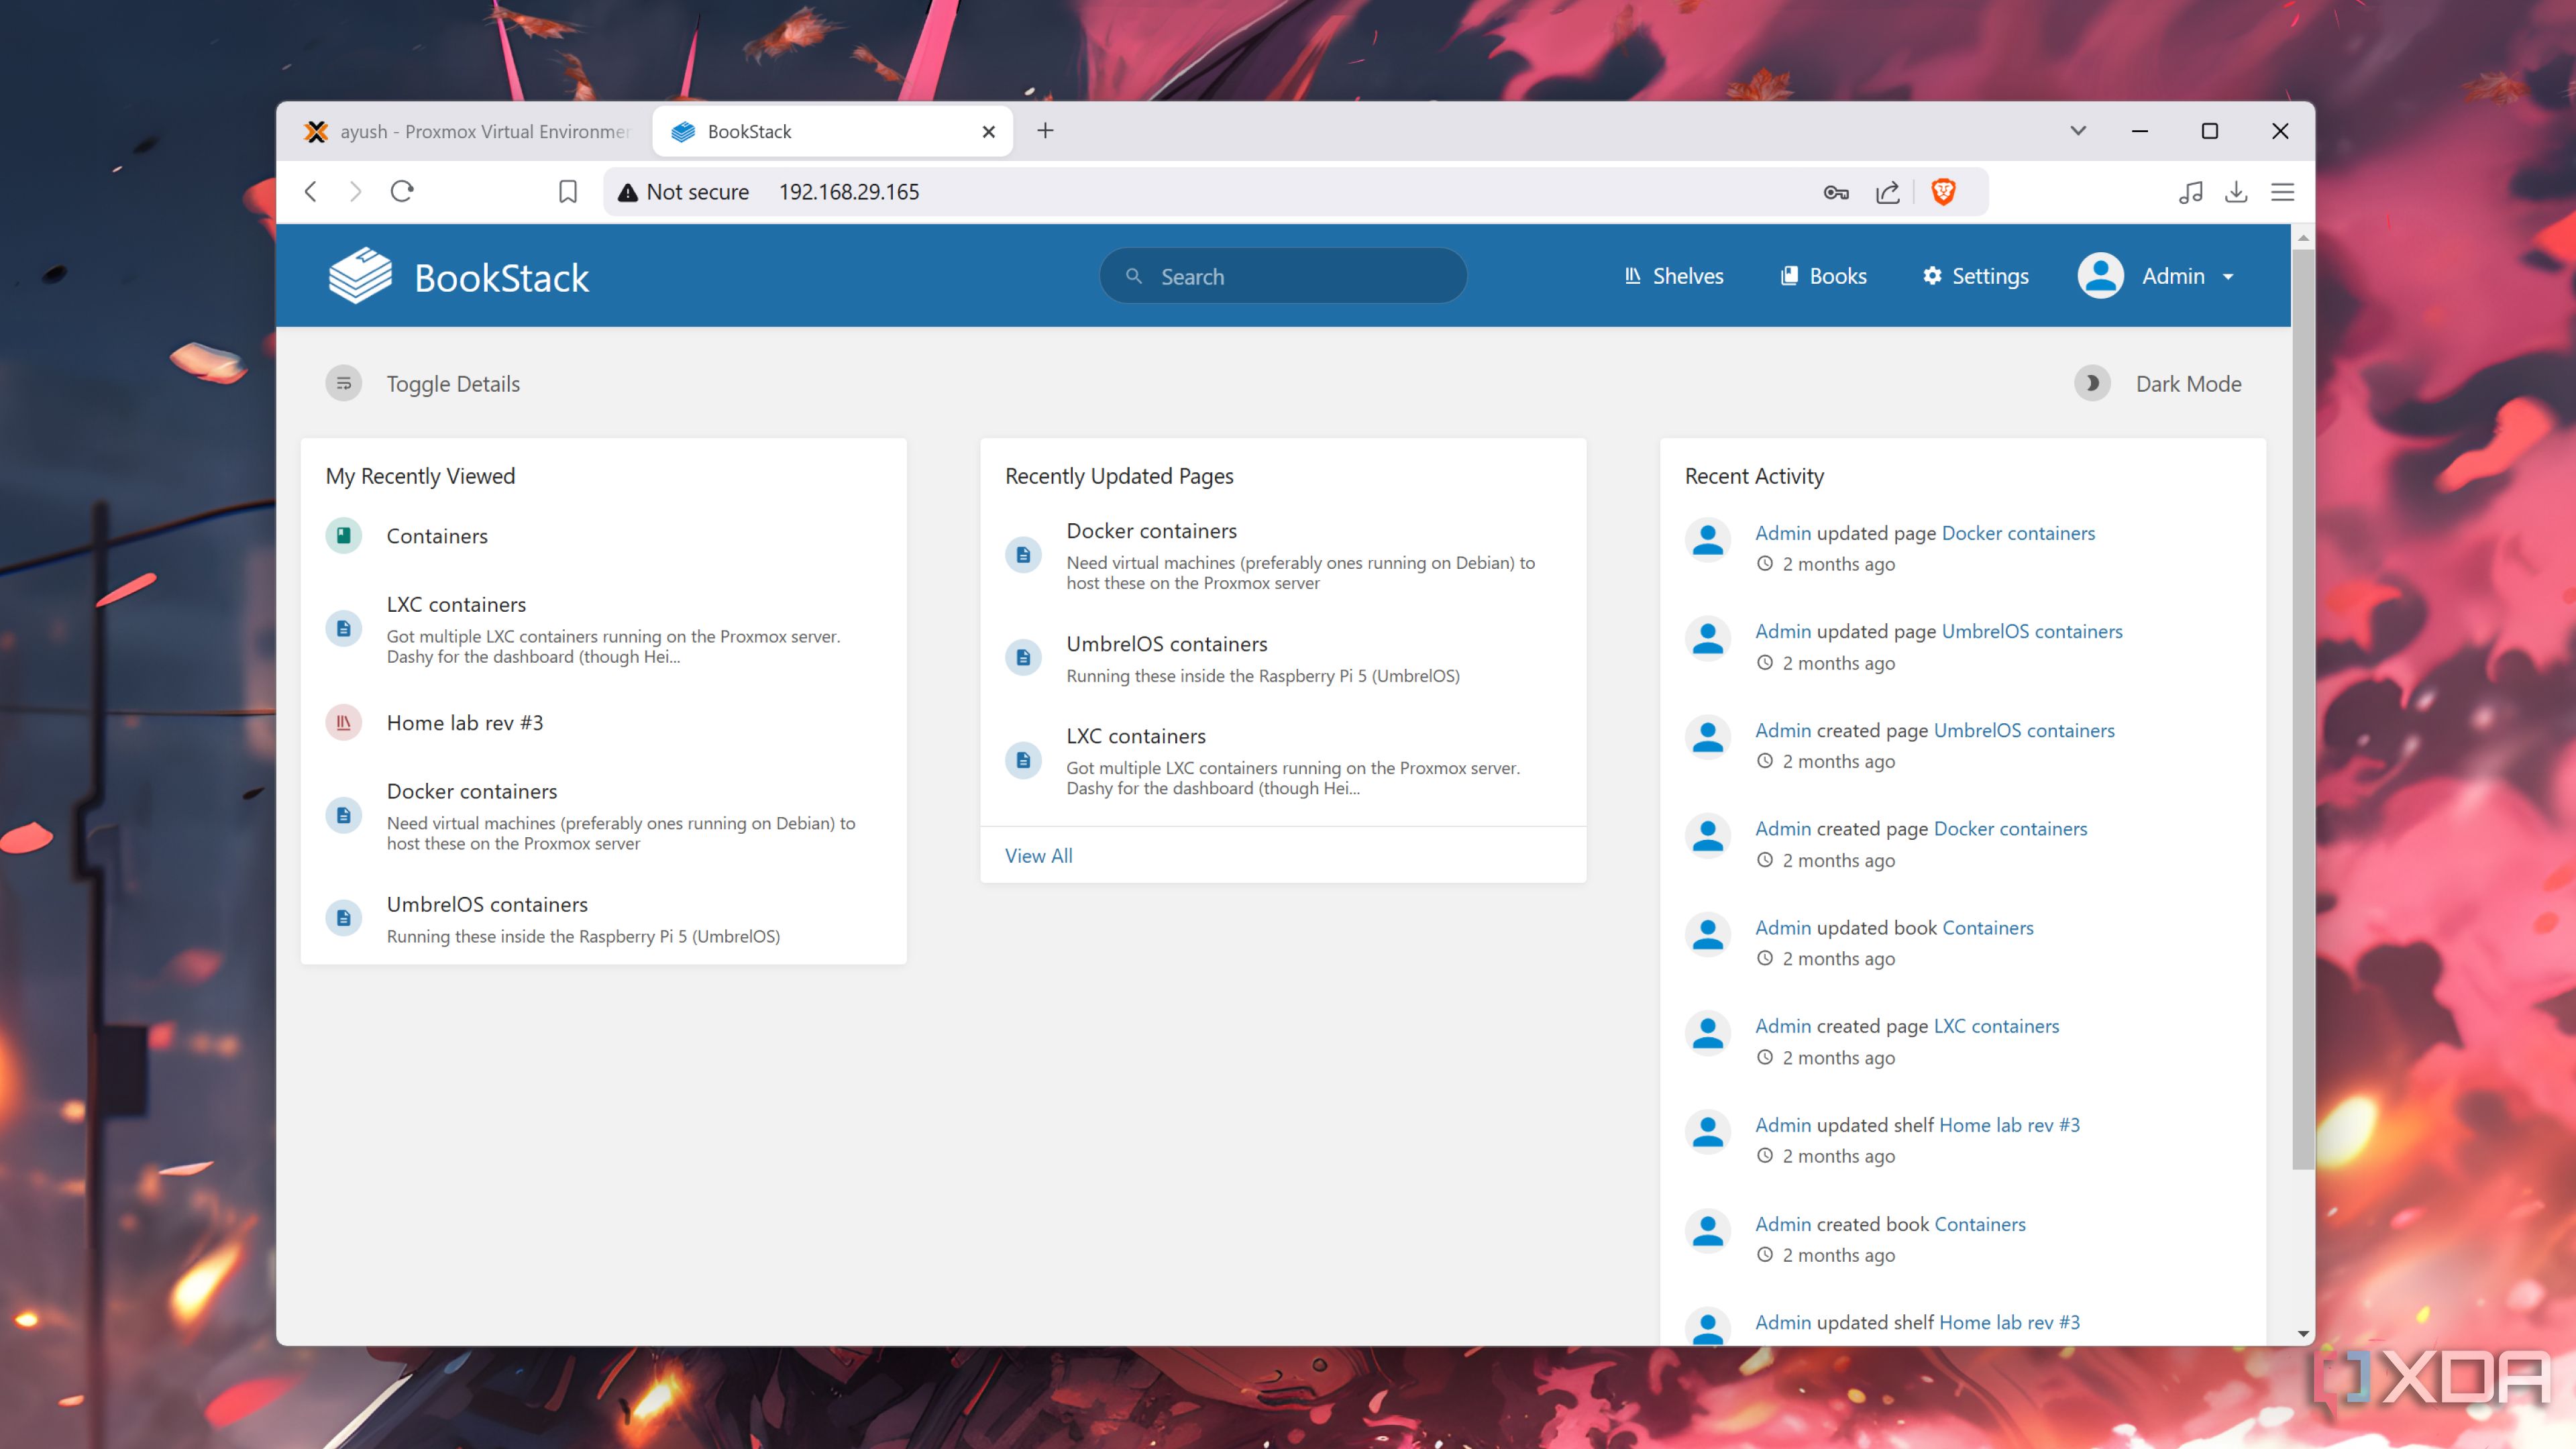Open Docker containers in 'Admin created page' activity
Screen dimensions: 2576x1449
pyautogui.click(x=2011, y=829)
